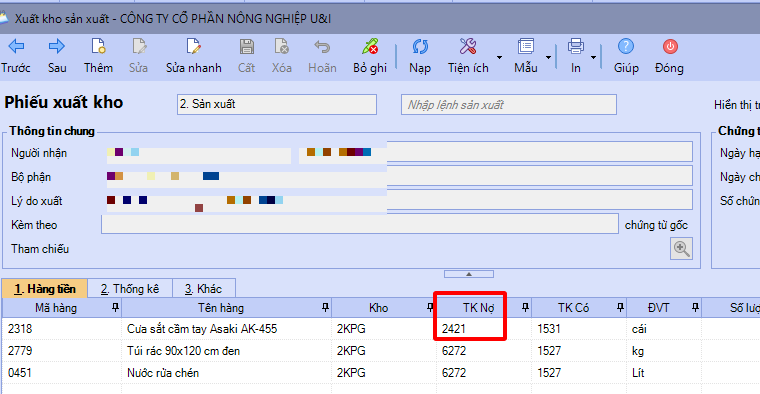Expand In print dropdown arrow
Viewport: 760px width, 394px height.
click(x=593, y=57)
